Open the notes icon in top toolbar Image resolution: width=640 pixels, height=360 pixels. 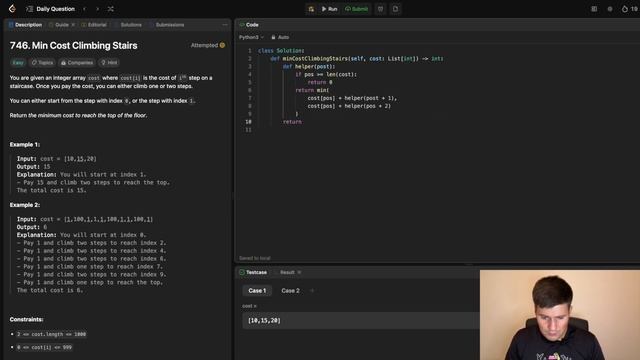click(x=396, y=9)
